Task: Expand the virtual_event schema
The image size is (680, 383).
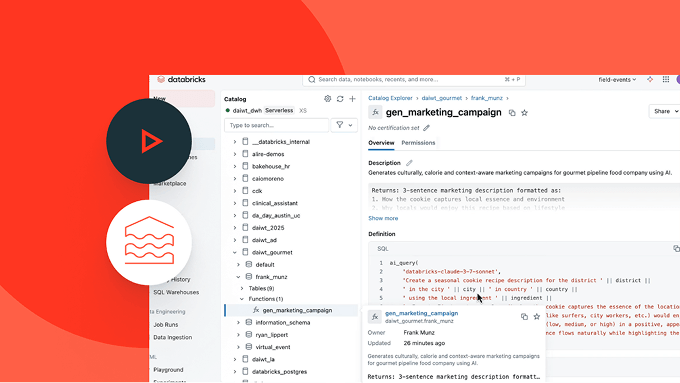Action: 238,347
